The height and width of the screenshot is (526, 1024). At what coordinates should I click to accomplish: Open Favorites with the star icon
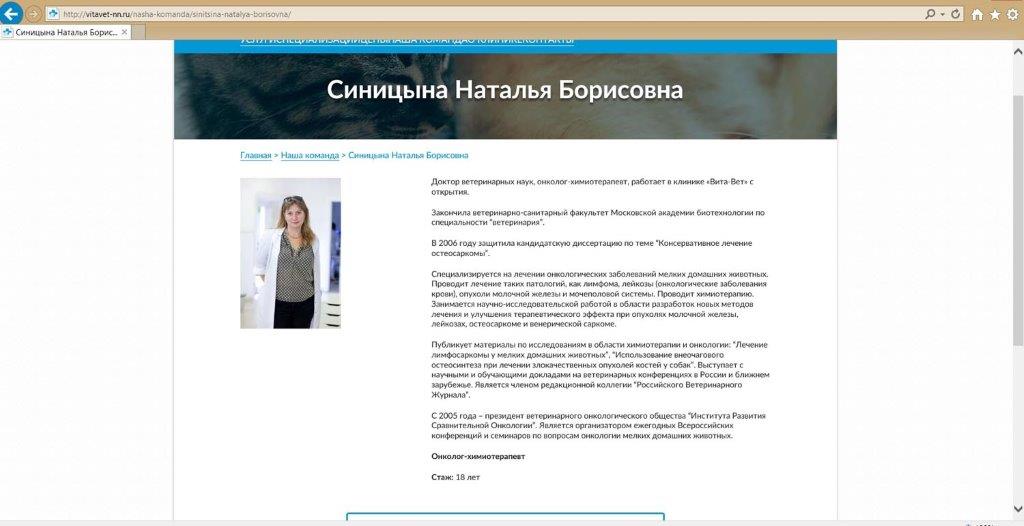pos(995,14)
